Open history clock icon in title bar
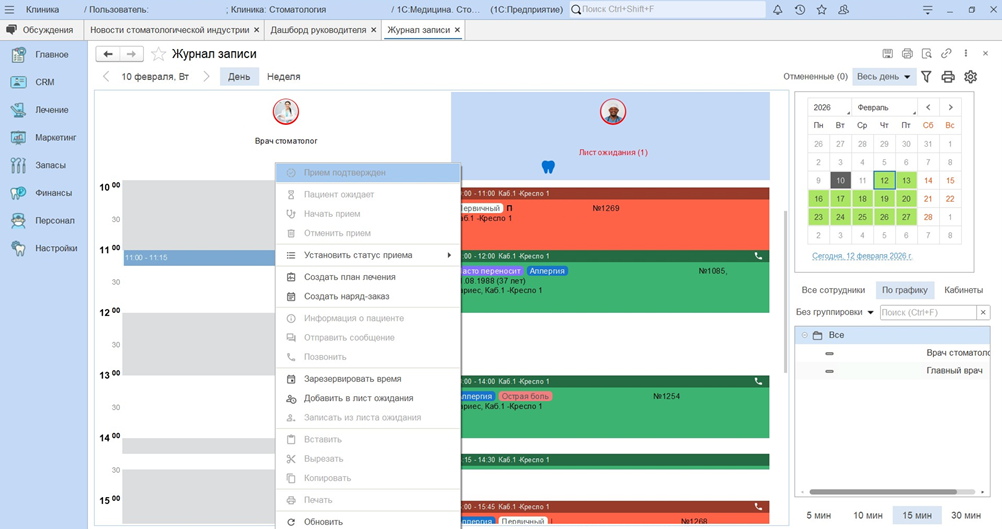1002x529 pixels. [x=799, y=9]
